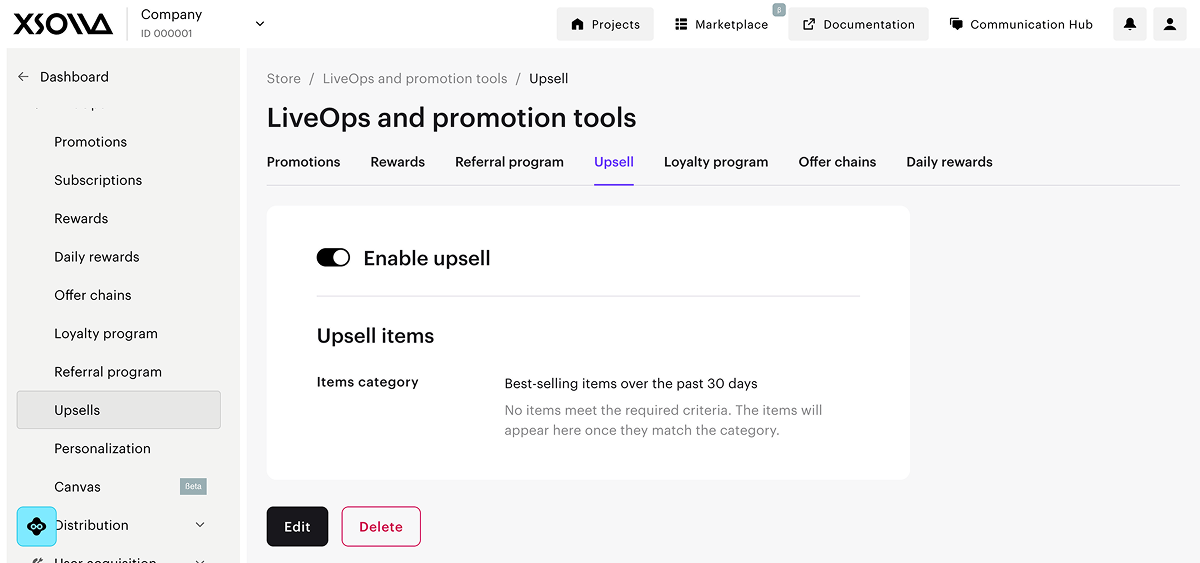Viewport: 1200px width, 563px height.
Task: Select Canvas in the sidebar
Action: [77, 487]
